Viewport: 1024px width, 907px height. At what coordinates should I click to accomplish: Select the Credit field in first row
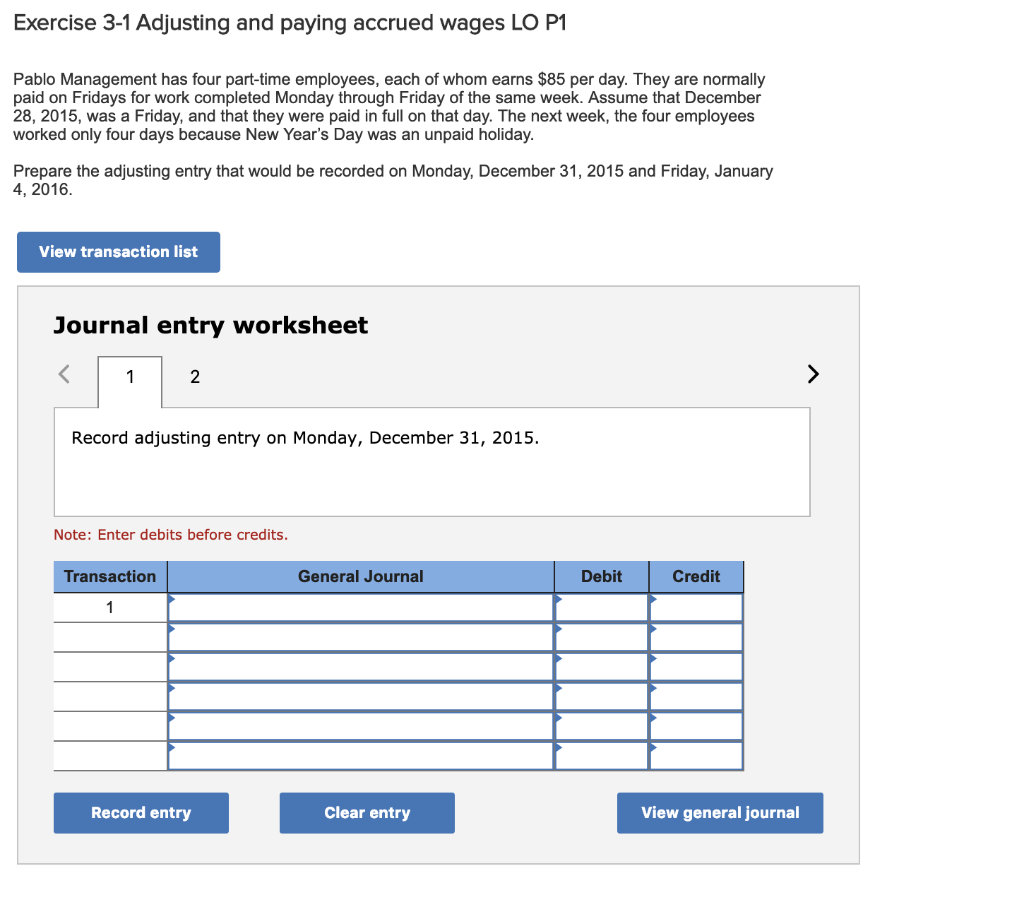696,607
